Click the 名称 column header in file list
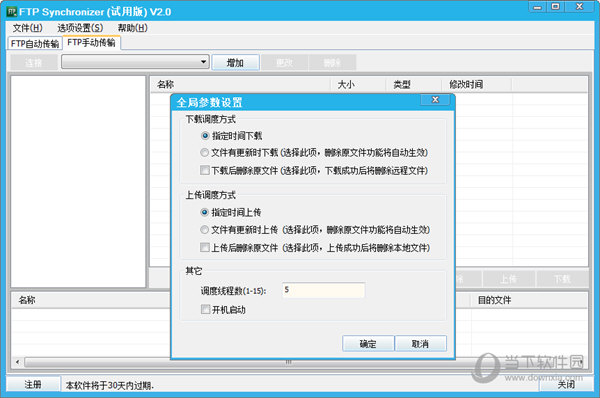600x398 pixels. click(x=240, y=85)
